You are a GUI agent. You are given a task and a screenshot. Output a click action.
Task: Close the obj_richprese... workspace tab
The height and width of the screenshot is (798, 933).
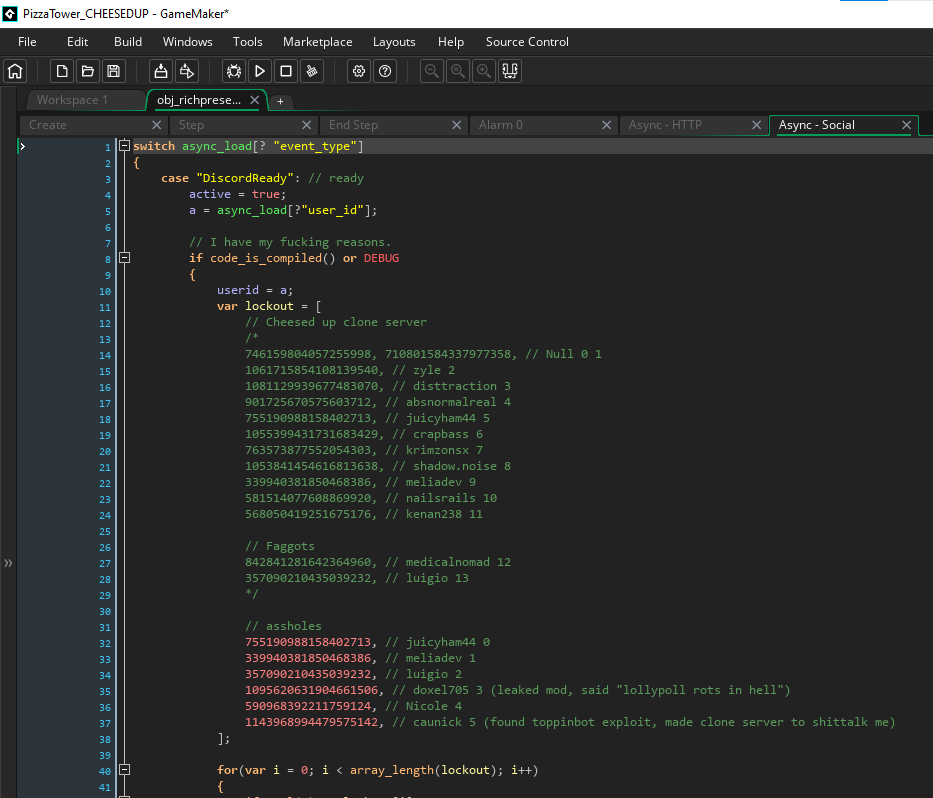(255, 100)
